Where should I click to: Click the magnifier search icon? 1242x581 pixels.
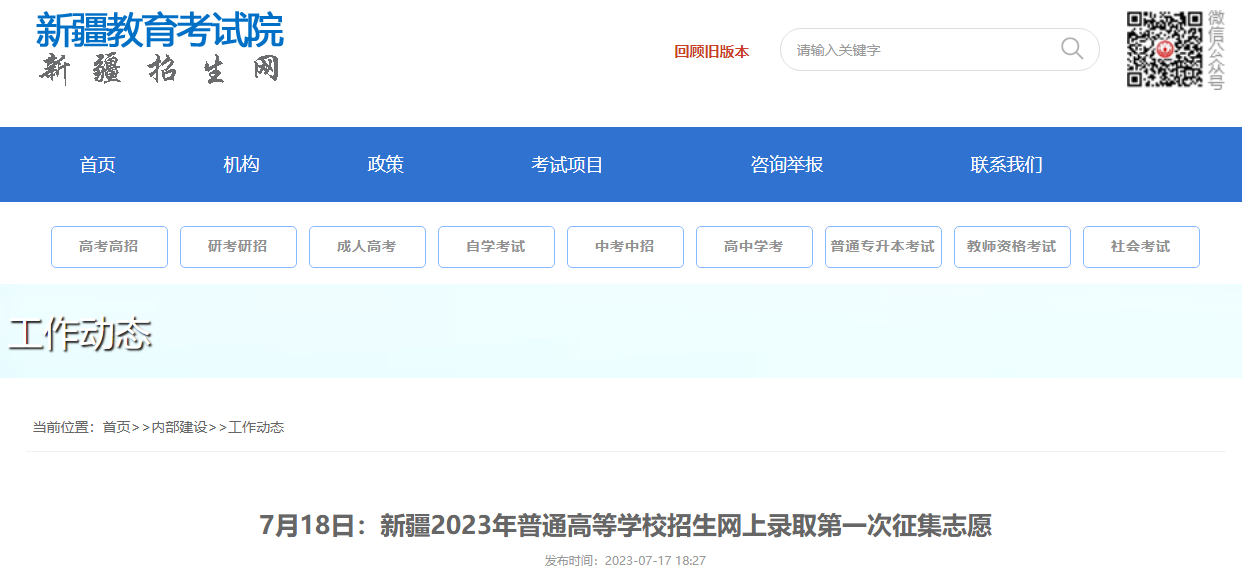[x=1071, y=49]
